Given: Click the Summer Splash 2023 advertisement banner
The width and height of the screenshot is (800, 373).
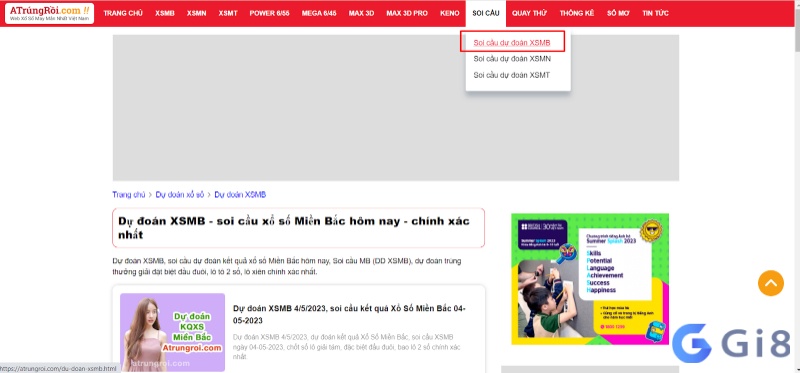Looking at the screenshot, I should (x=590, y=279).
